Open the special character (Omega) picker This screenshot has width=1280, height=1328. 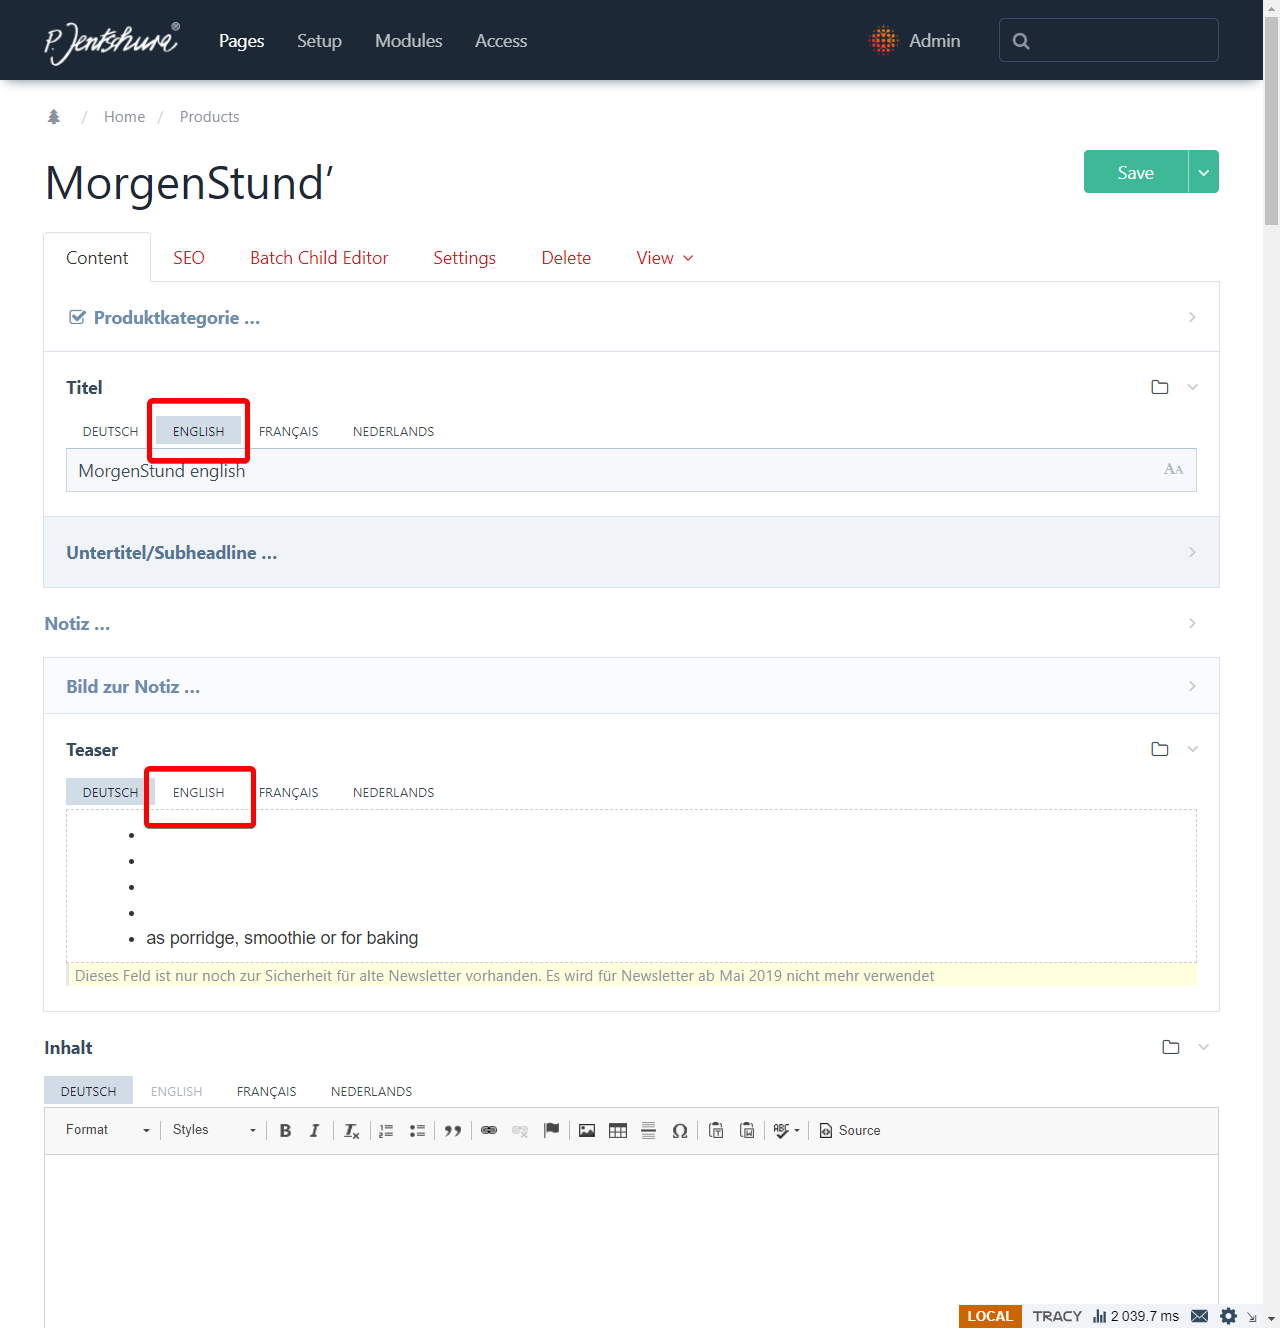point(680,1131)
